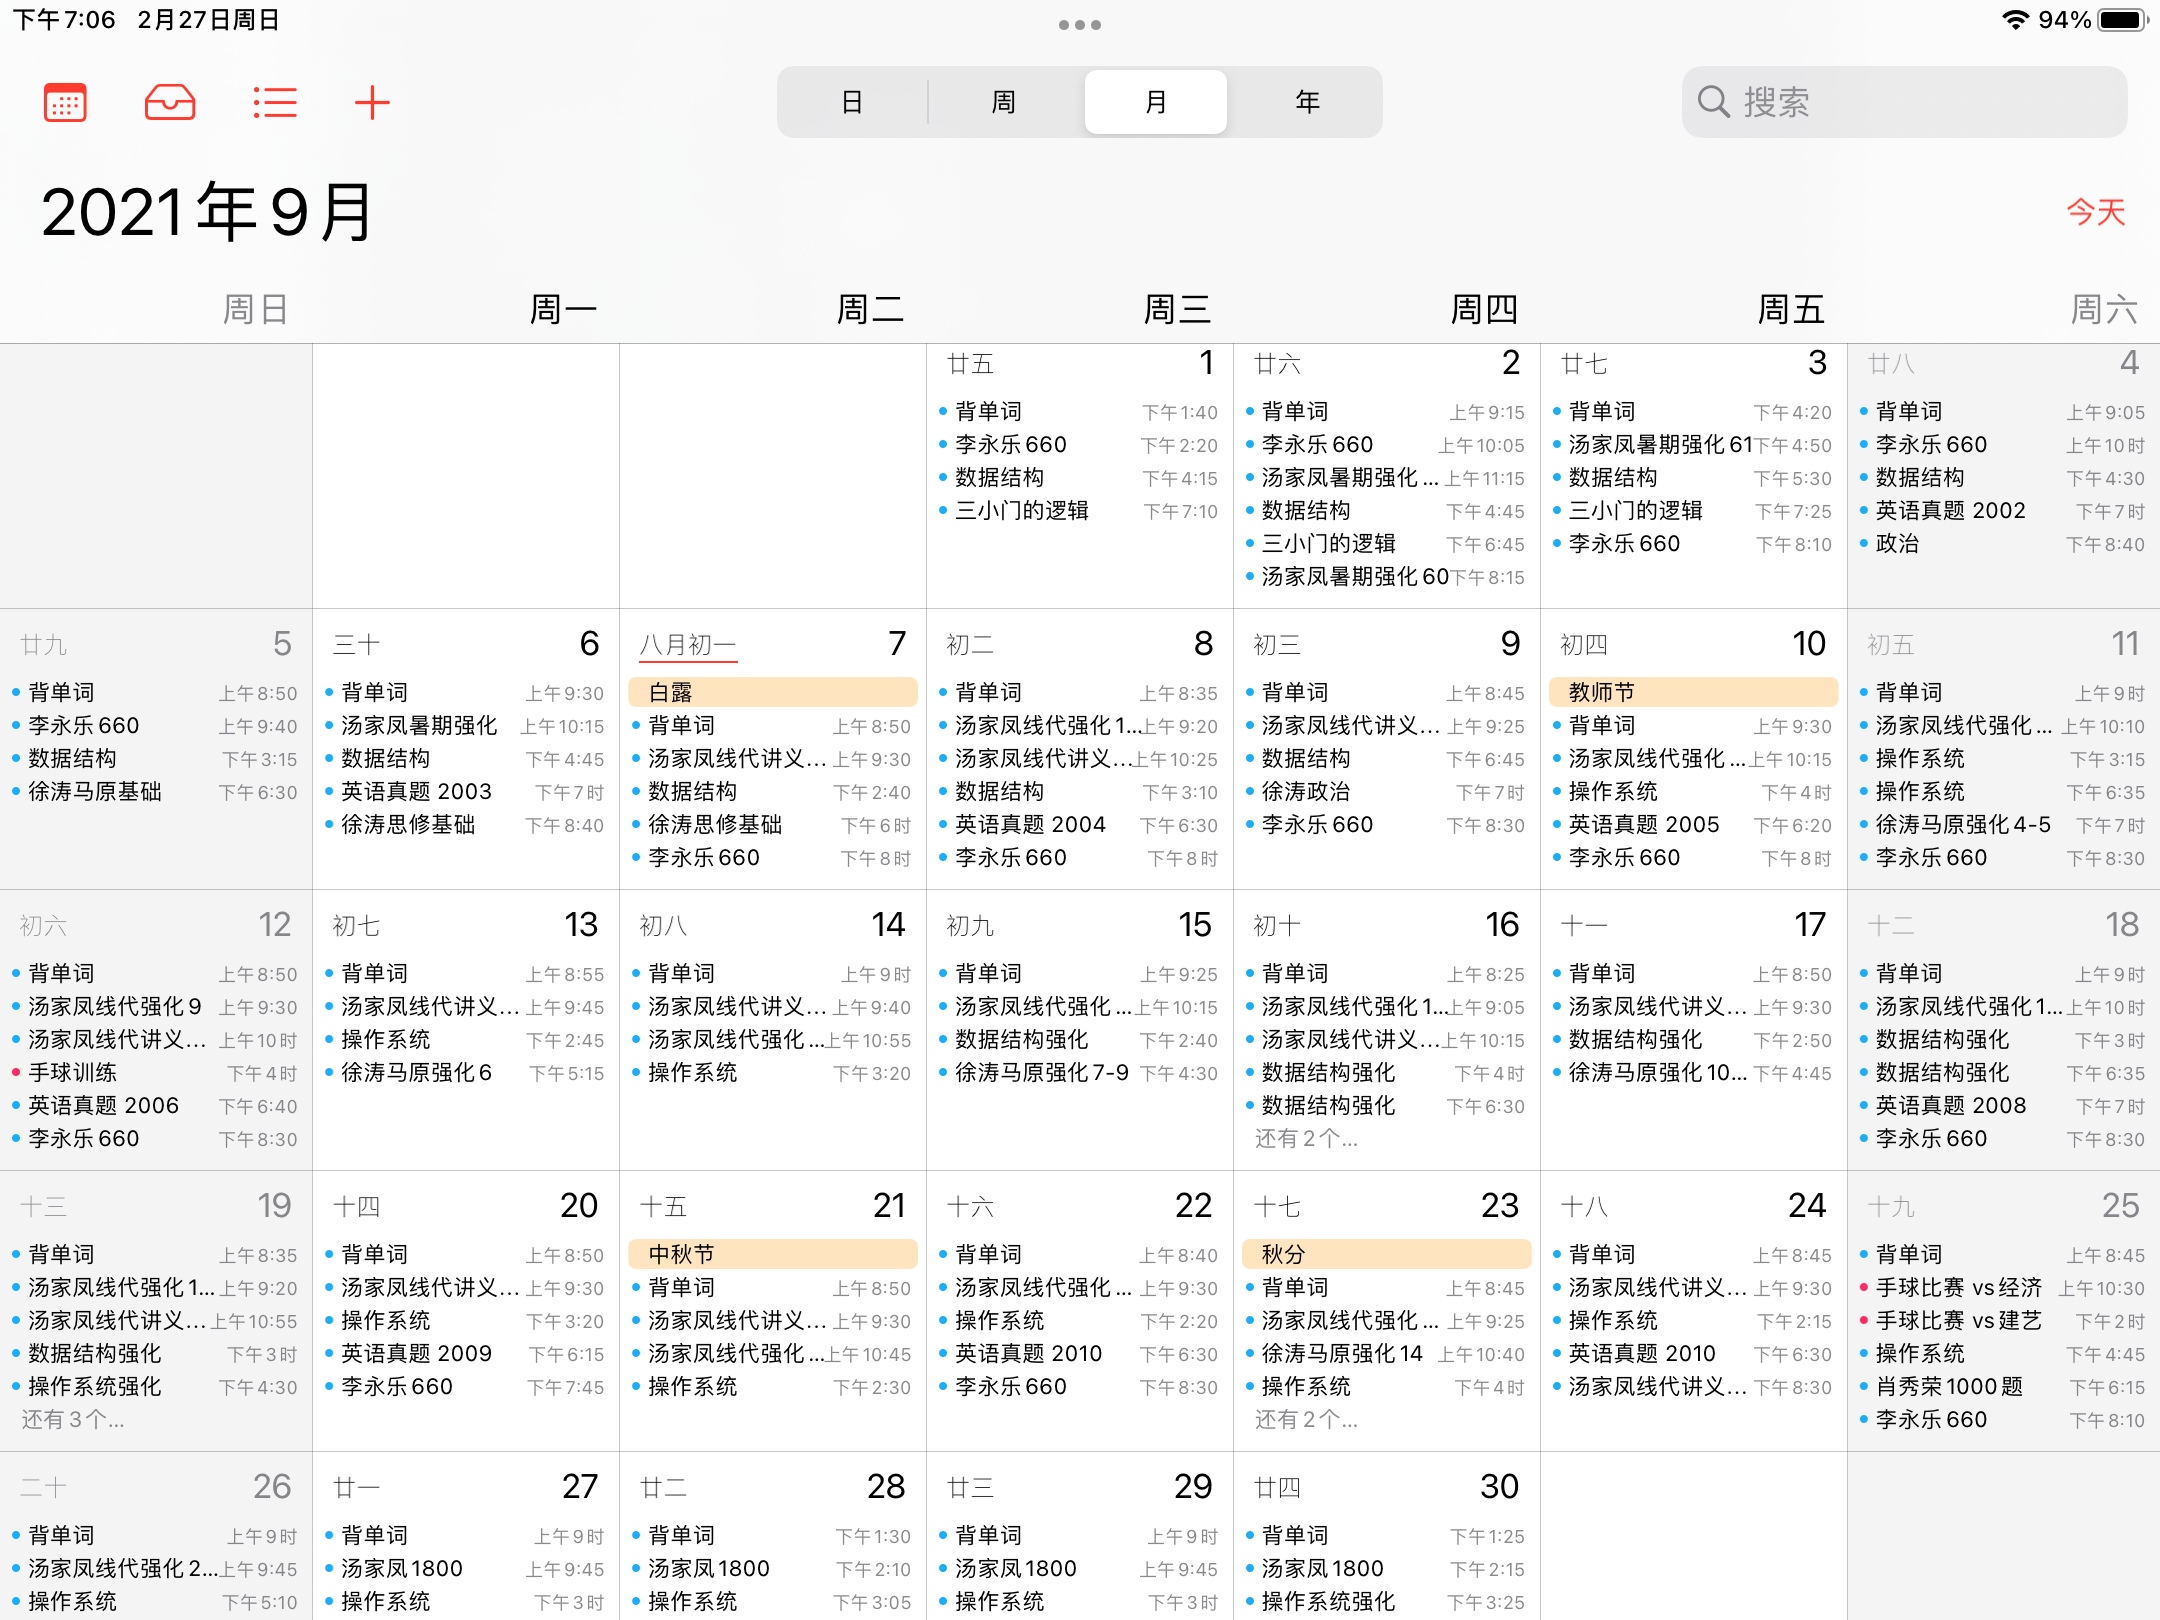Screen dimensions: 2160x1620
Task: Open event 手球训练 下午4时
Action: [x=156, y=1073]
